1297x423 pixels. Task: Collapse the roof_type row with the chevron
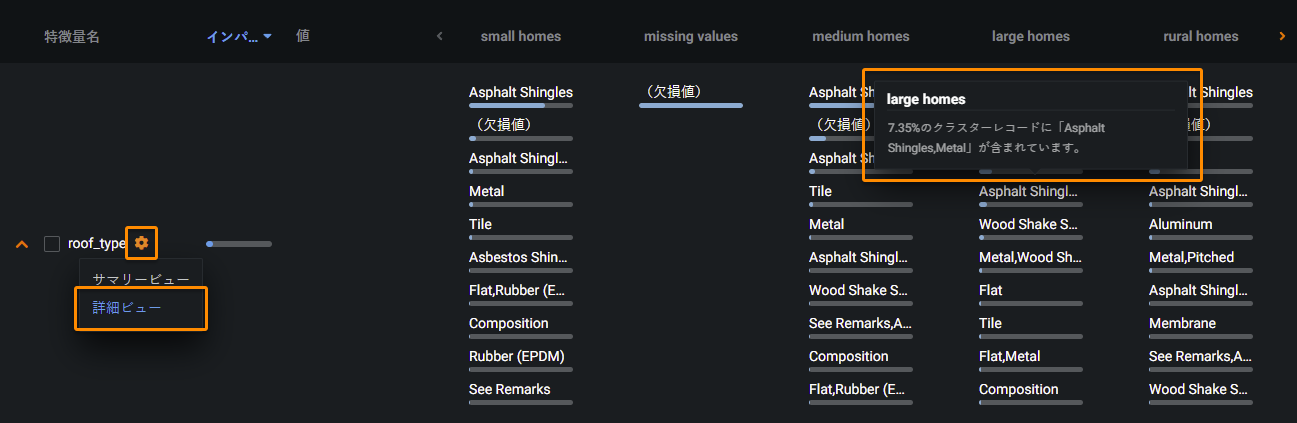pyautogui.click(x=22, y=244)
